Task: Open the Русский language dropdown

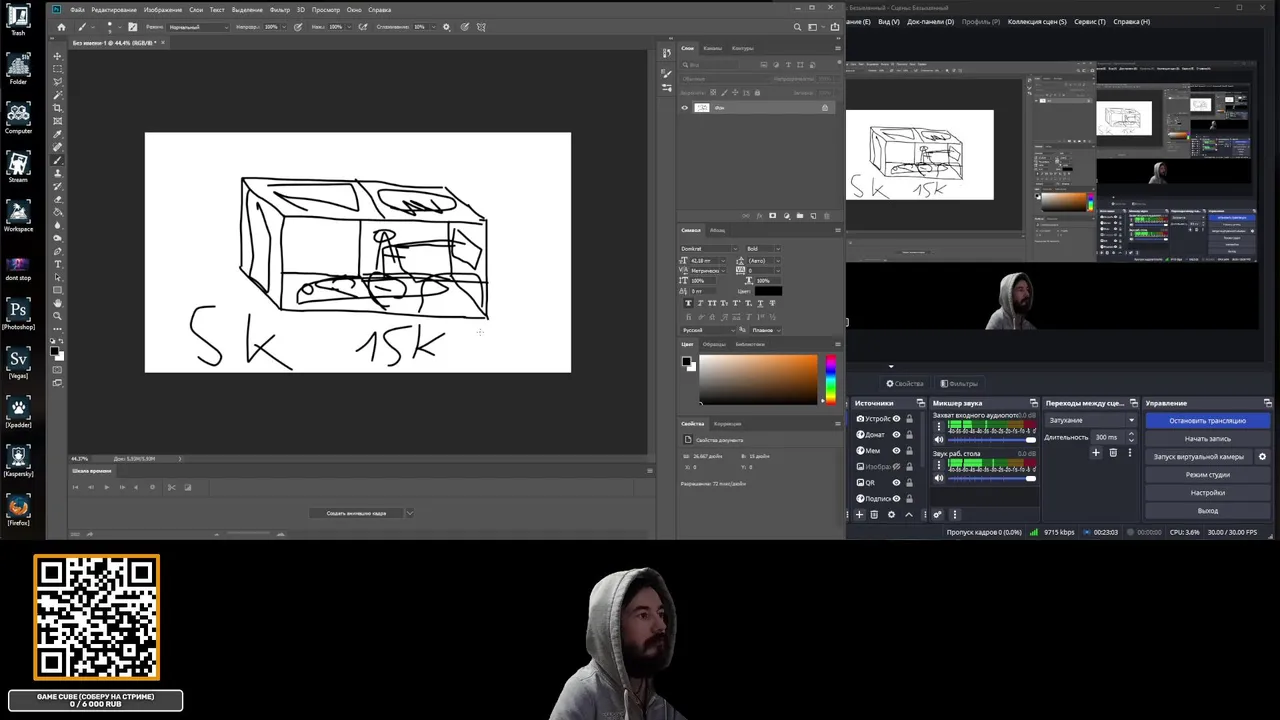Action: click(x=707, y=330)
